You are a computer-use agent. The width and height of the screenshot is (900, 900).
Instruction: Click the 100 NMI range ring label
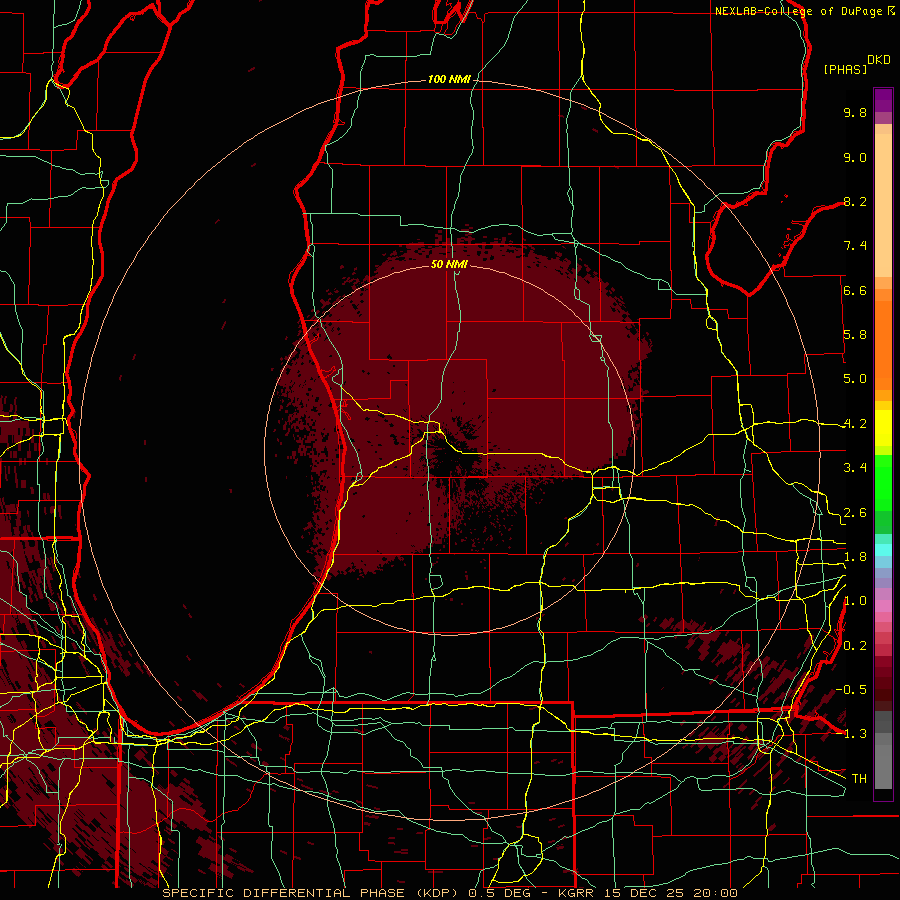449,79
